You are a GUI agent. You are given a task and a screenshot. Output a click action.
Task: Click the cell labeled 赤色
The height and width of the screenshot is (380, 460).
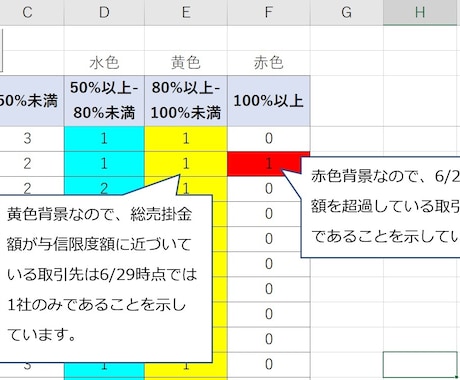pos(269,63)
